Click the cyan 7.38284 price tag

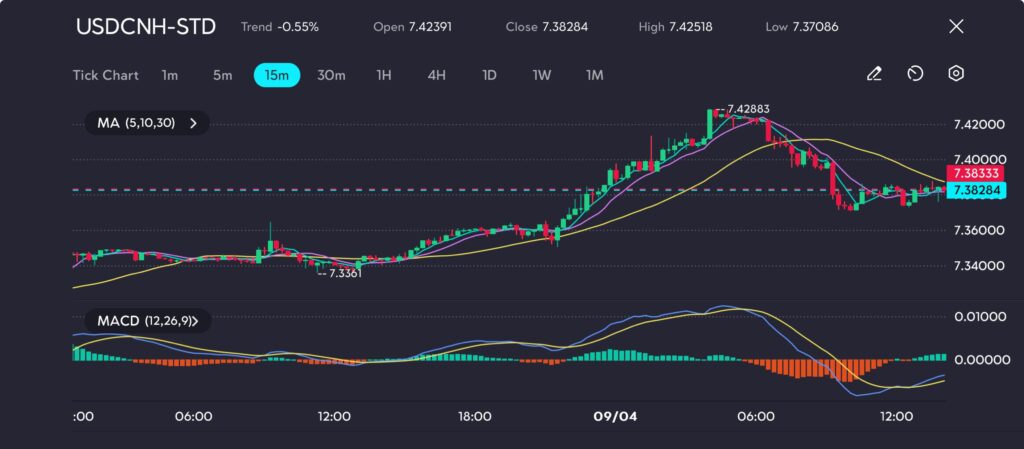tap(974, 190)
